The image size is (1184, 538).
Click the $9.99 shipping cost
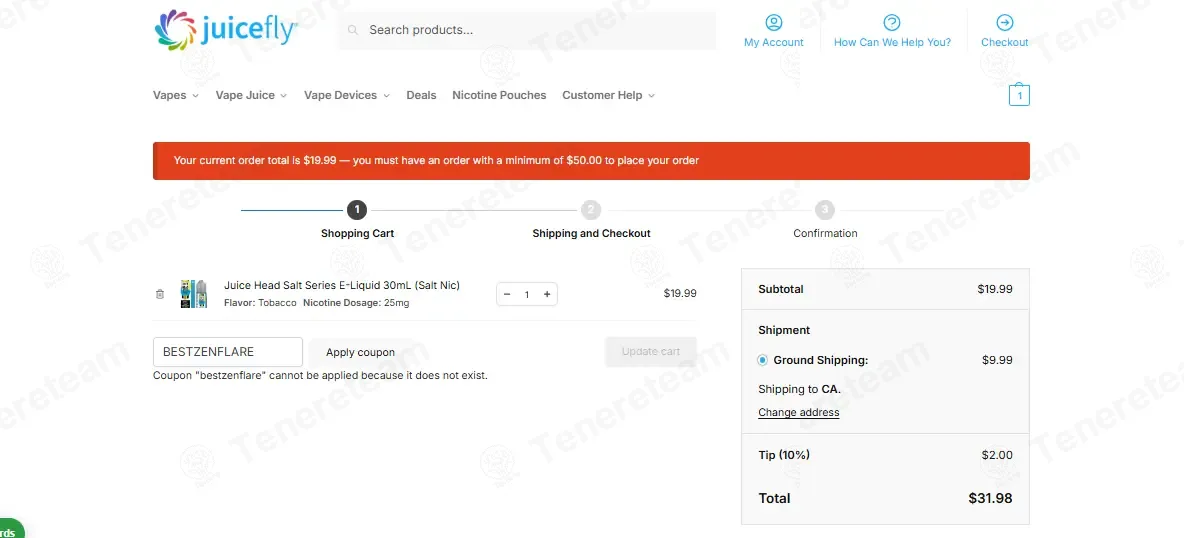tap(997, 360)
